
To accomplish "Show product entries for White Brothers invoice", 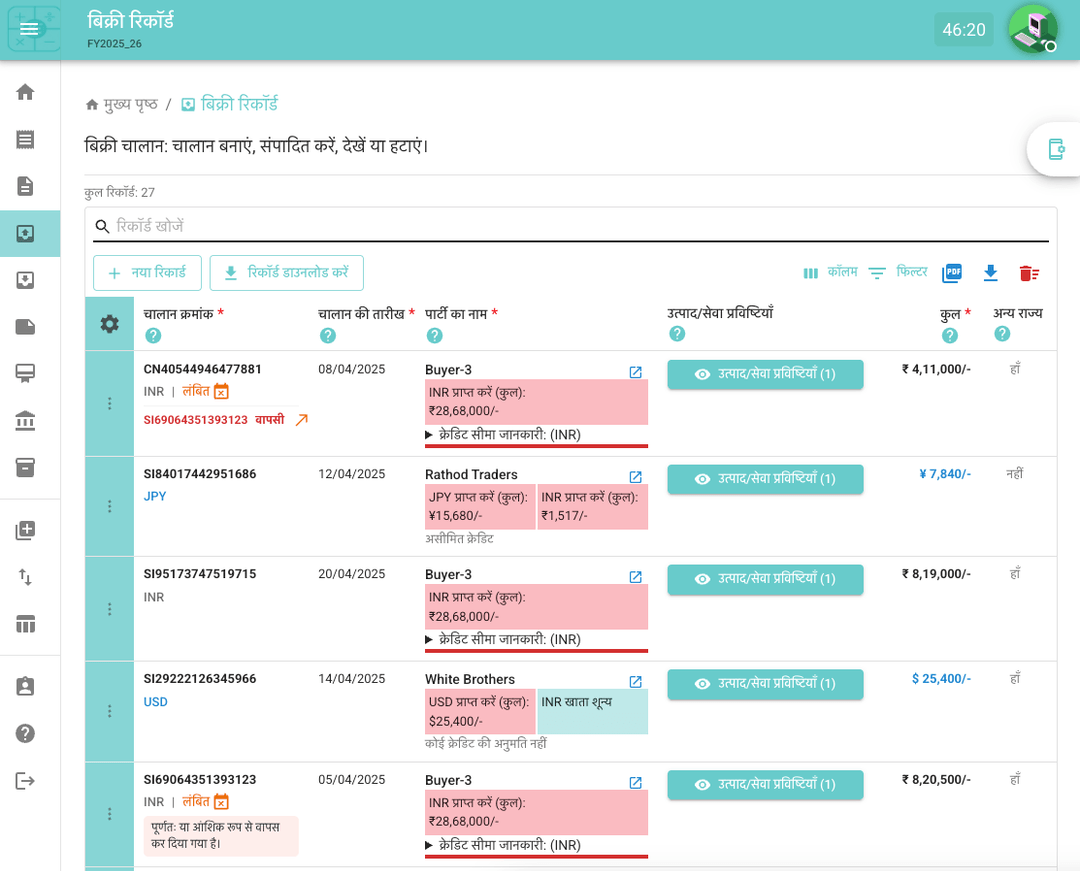I will [765, 684].
